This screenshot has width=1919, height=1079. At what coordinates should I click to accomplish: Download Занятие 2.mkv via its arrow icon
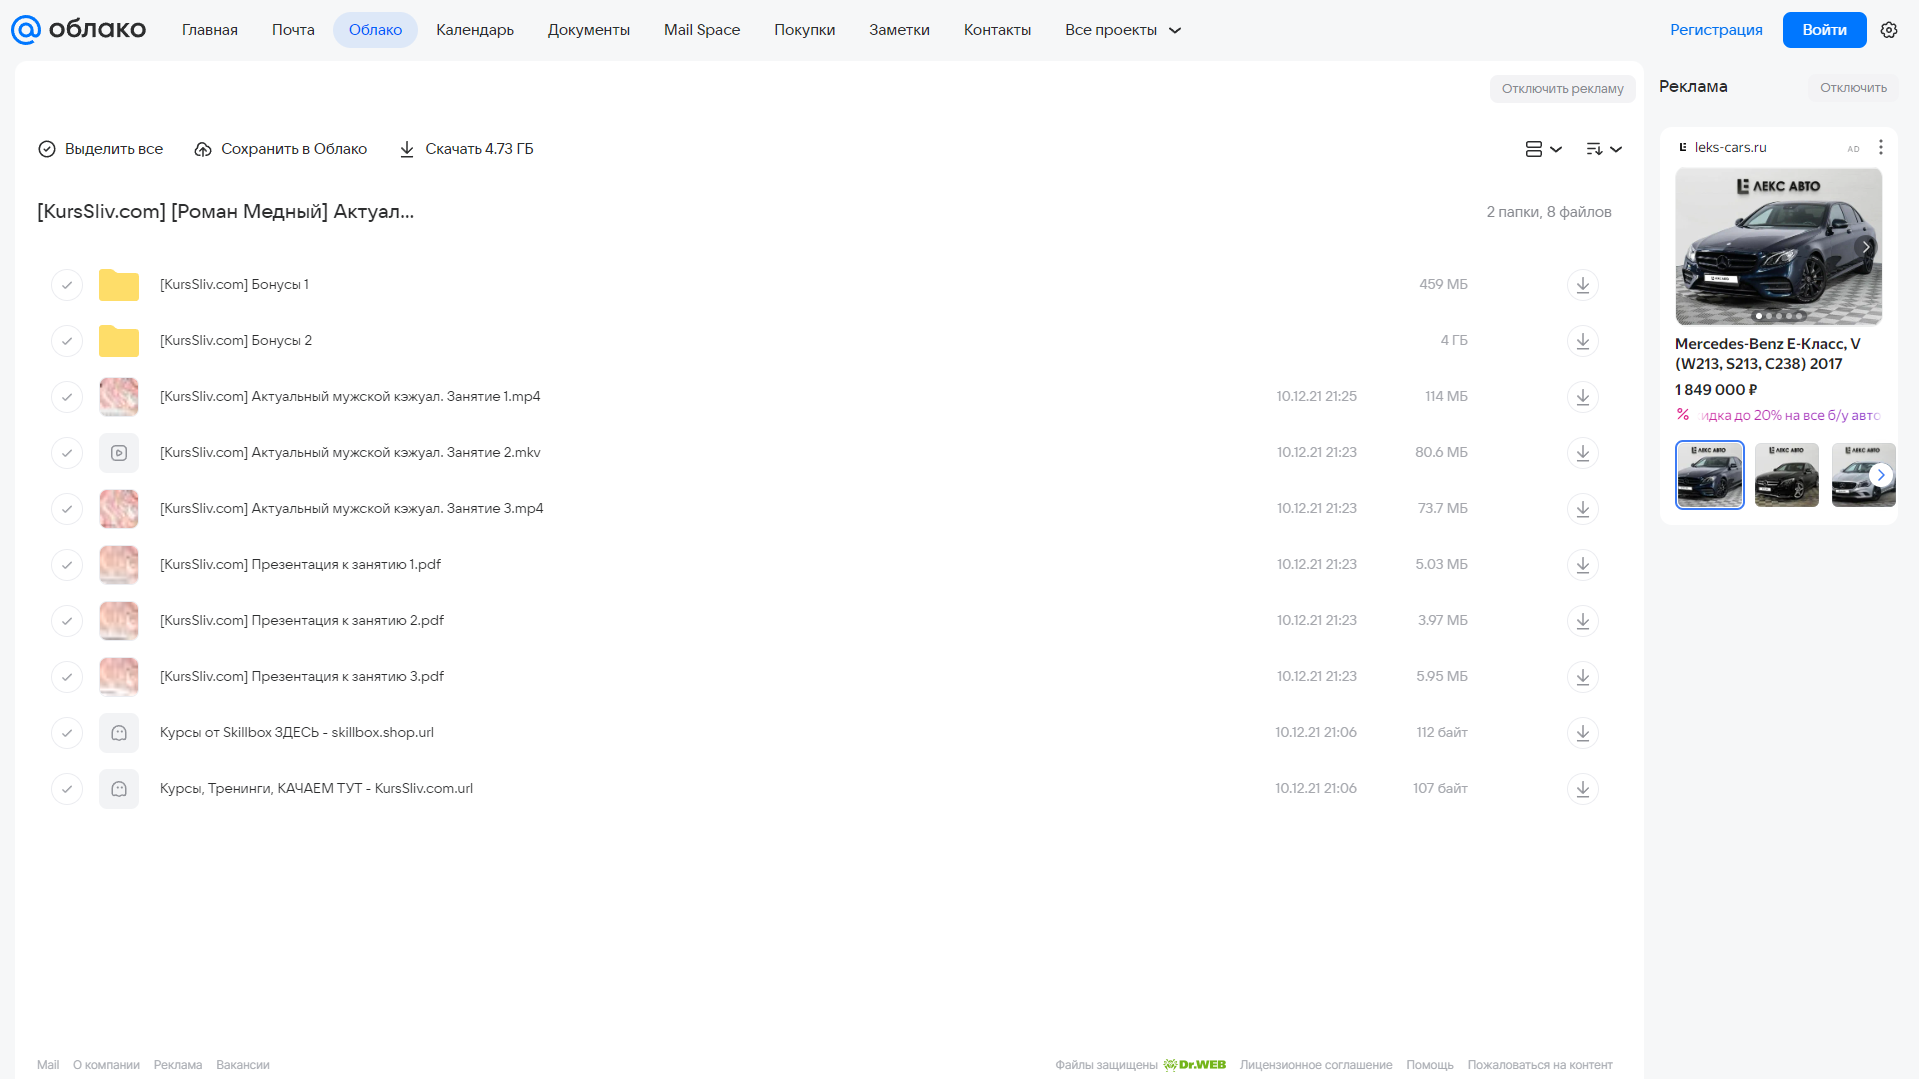tap(1582, 453)
